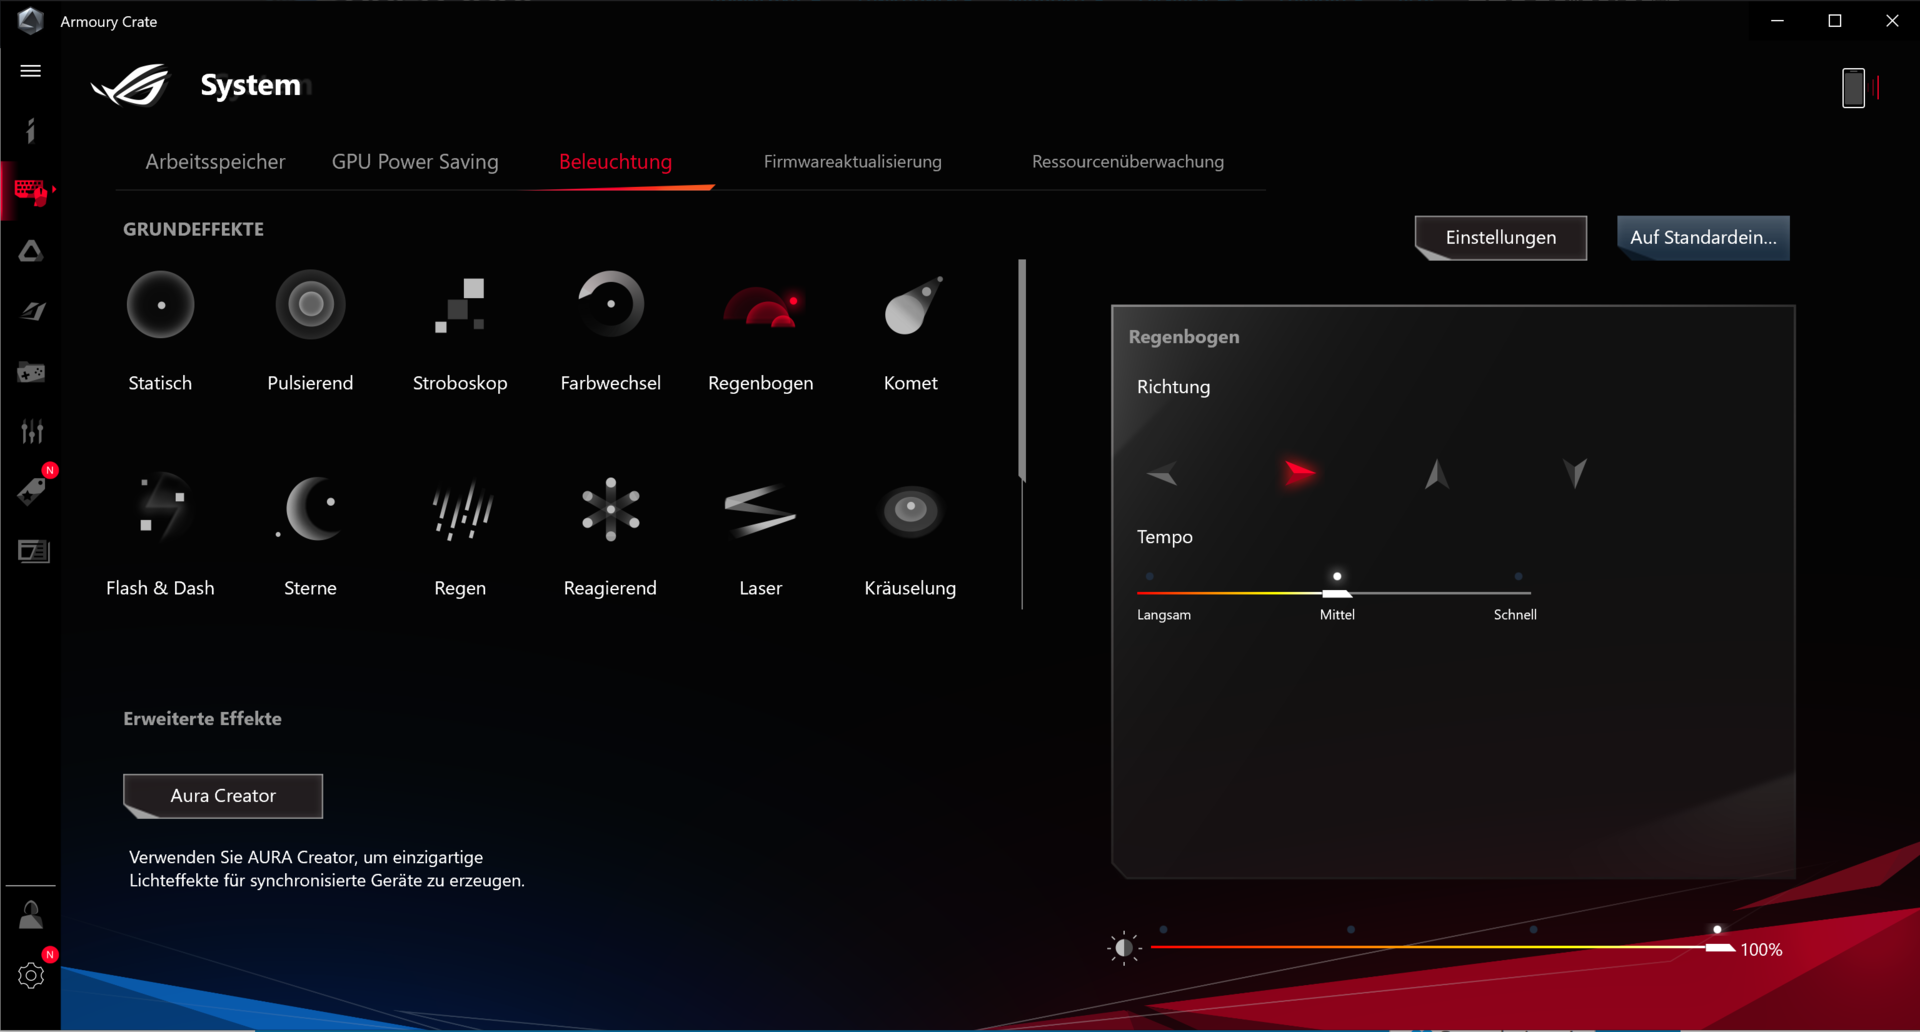Open scenario profiles sliders icon in sidebar
The height and width of the screenshot is (1032, 1920).
31,432
